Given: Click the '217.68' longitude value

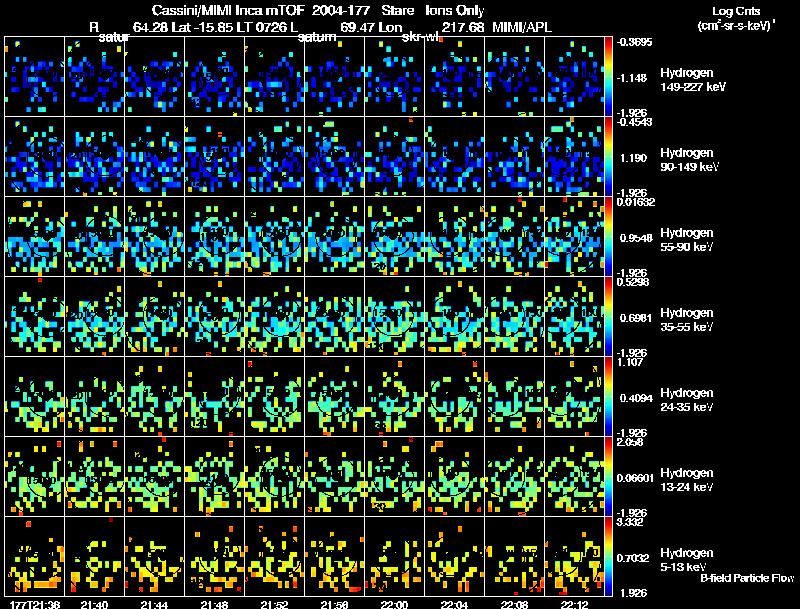Looking at the screenshot, I should pyautogui.click(x=462, y=27).
